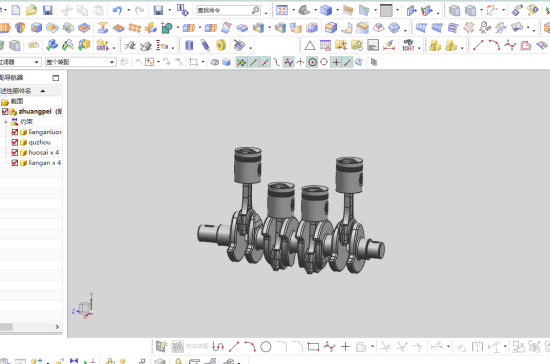Select the zhuangpei assembly node
This screenshot has height=364, width=550.
[35, 112]
